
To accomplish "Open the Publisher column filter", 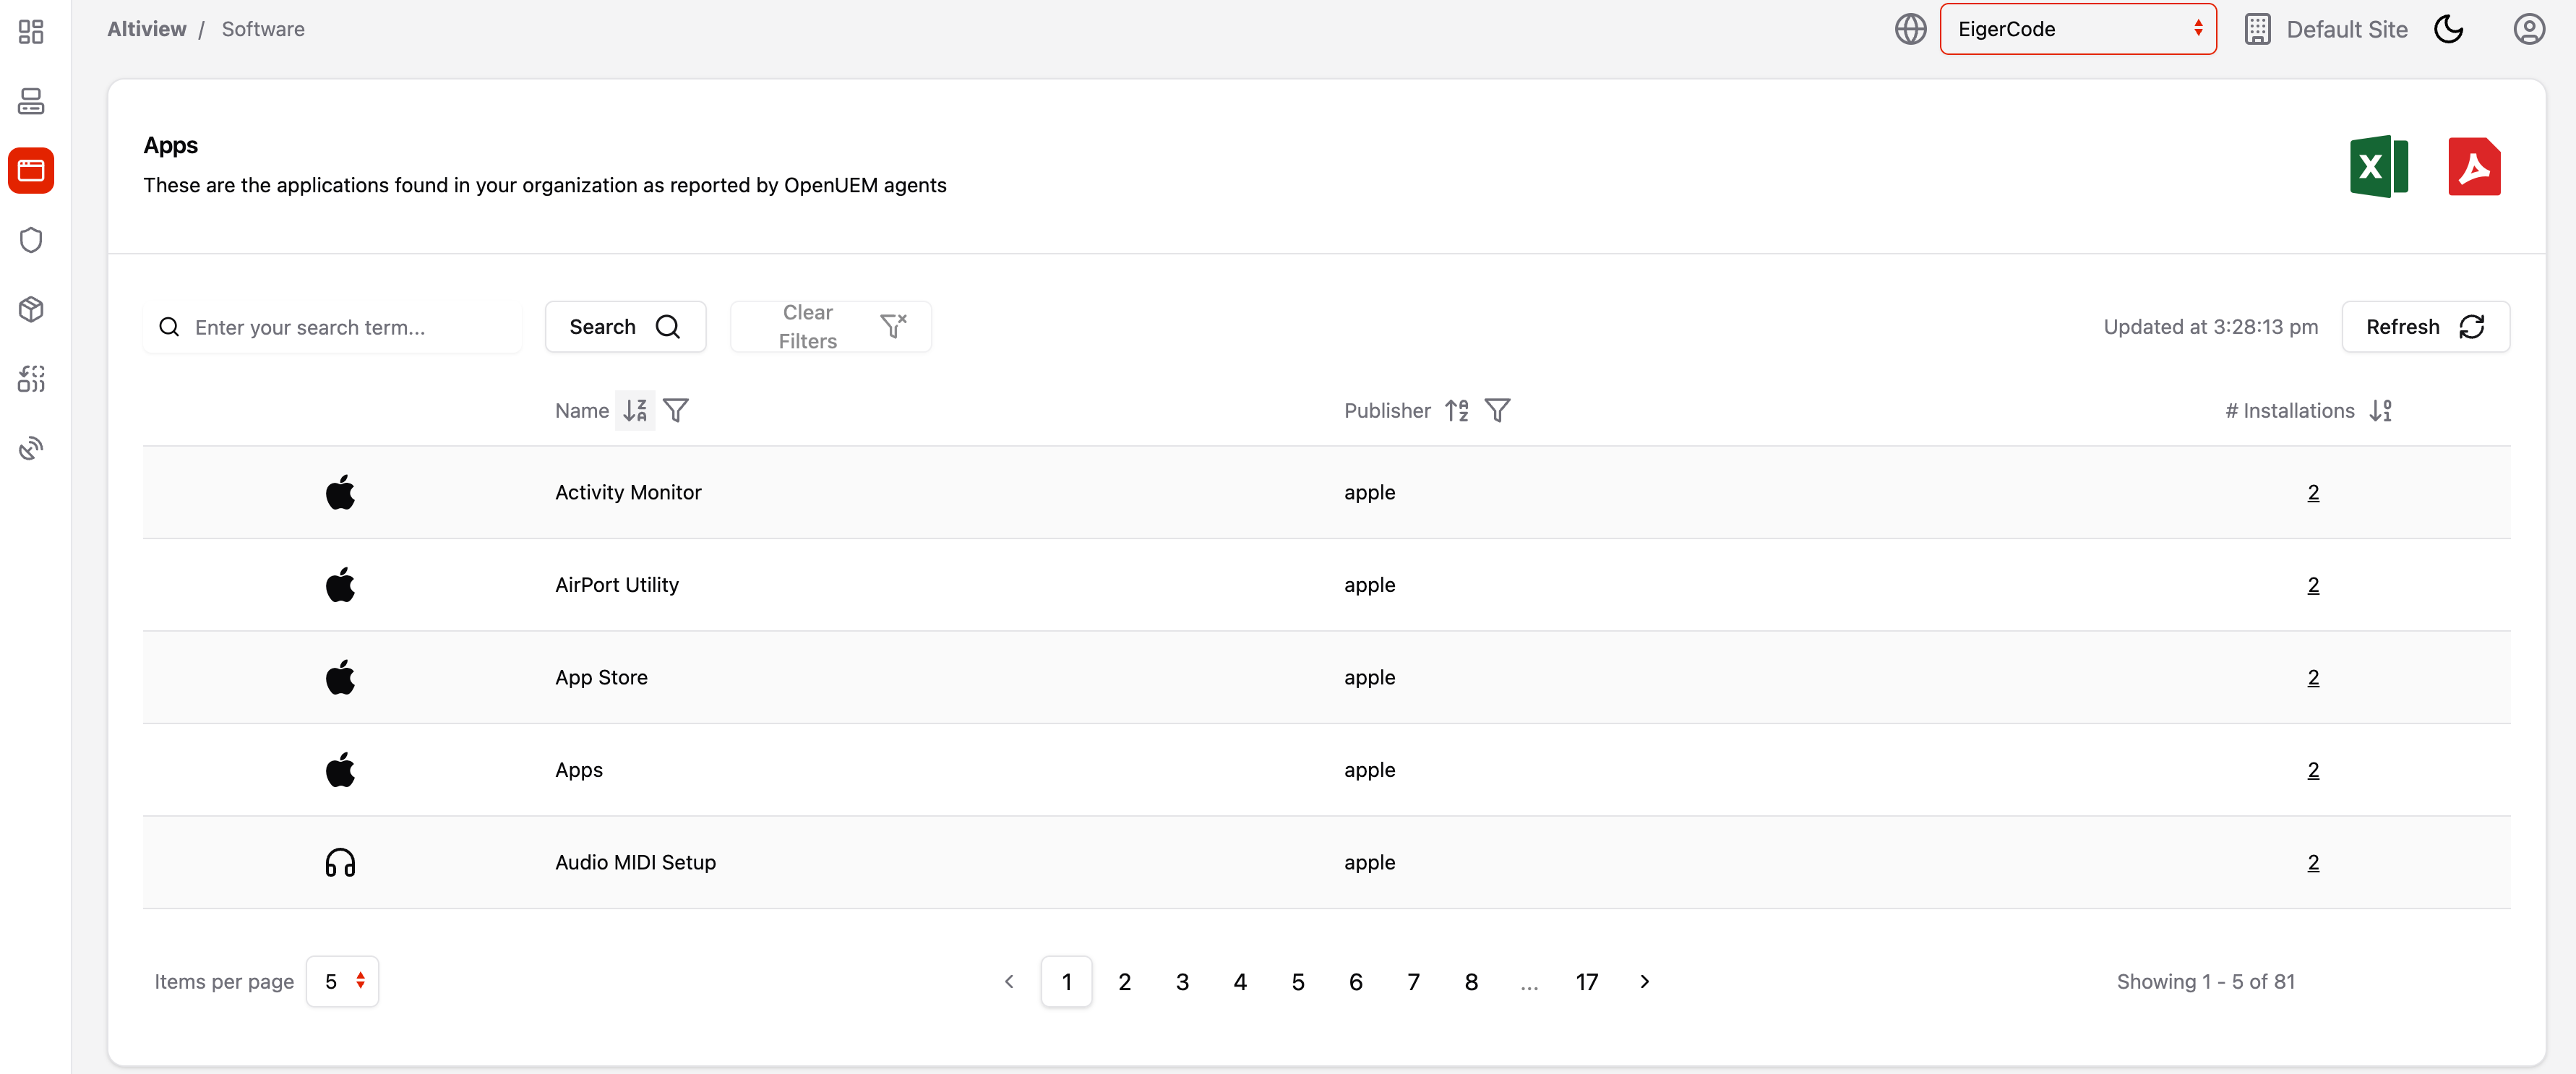I will (x=1497, y=410).
